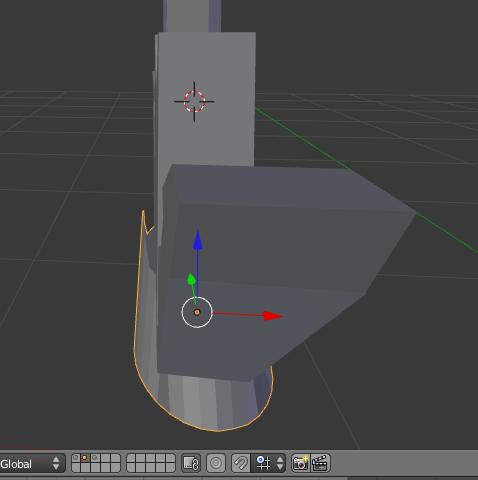Select the active orange-dot layer button
The width and height of the screenshot is (478, 480).
tap(85, 458)
